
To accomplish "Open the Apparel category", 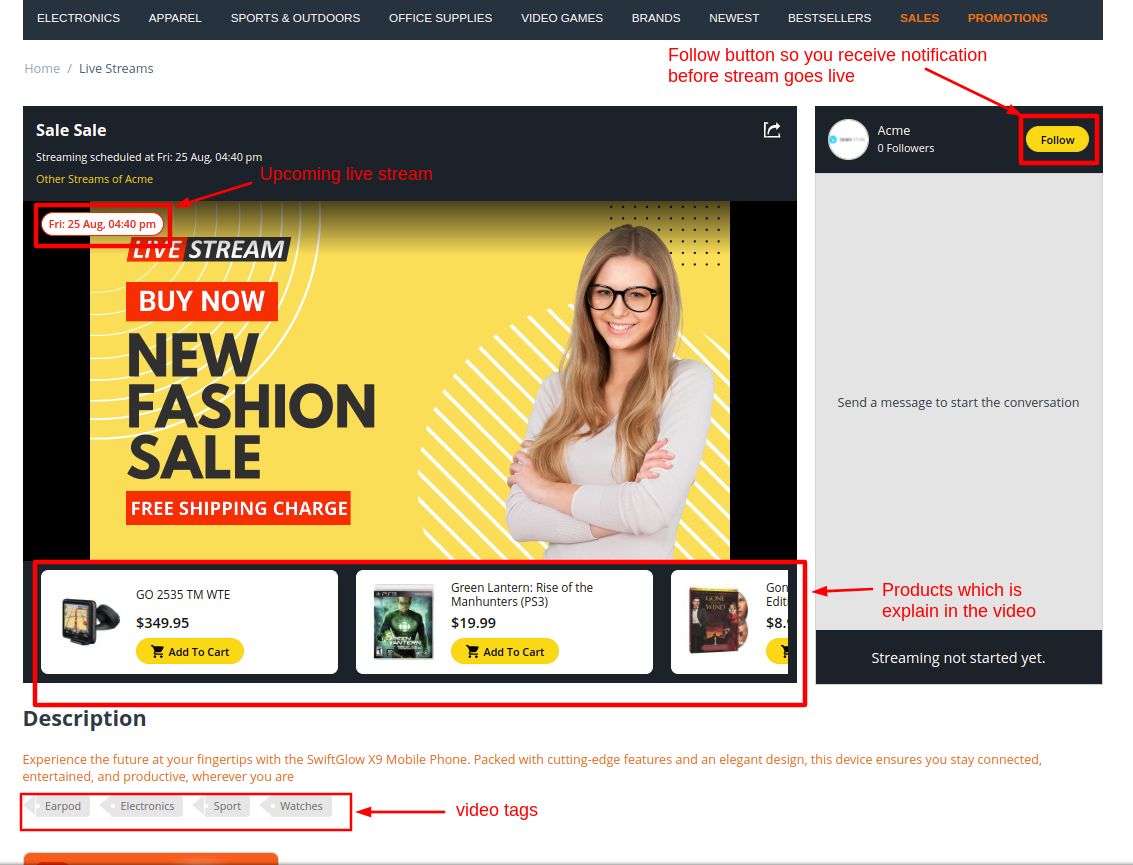I will point(175,18).
